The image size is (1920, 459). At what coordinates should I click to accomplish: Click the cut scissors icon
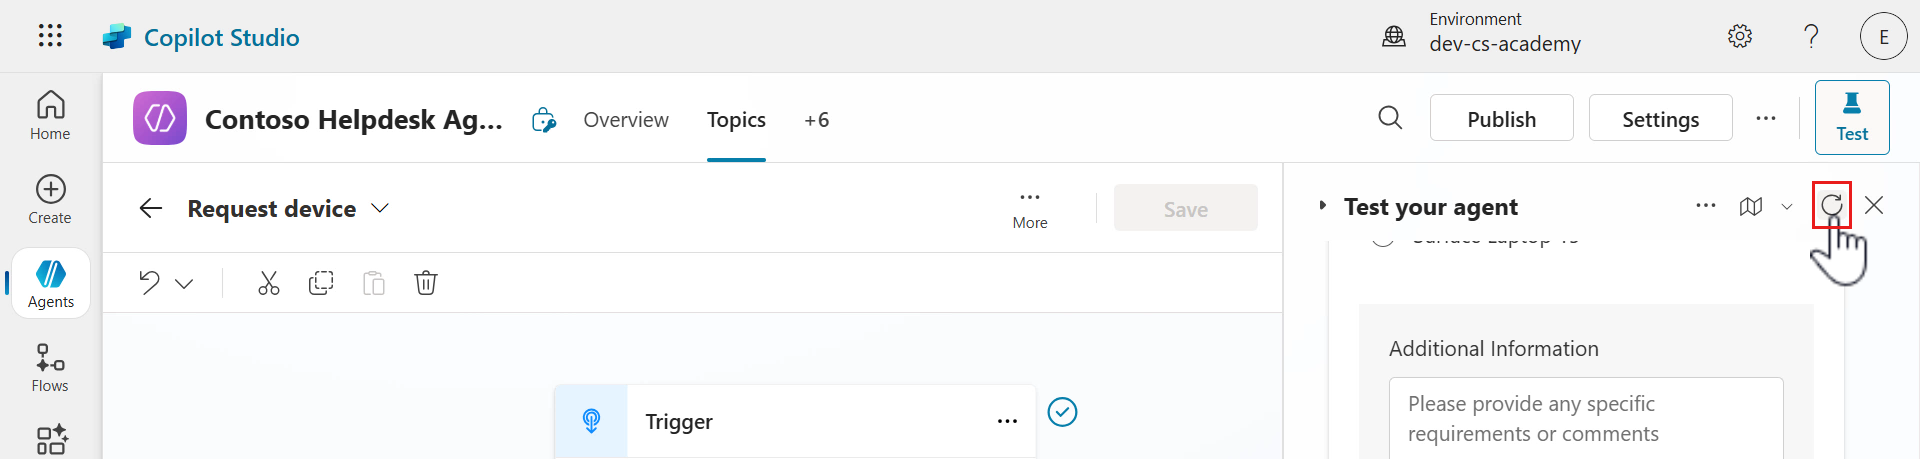[x=269, y=283]
